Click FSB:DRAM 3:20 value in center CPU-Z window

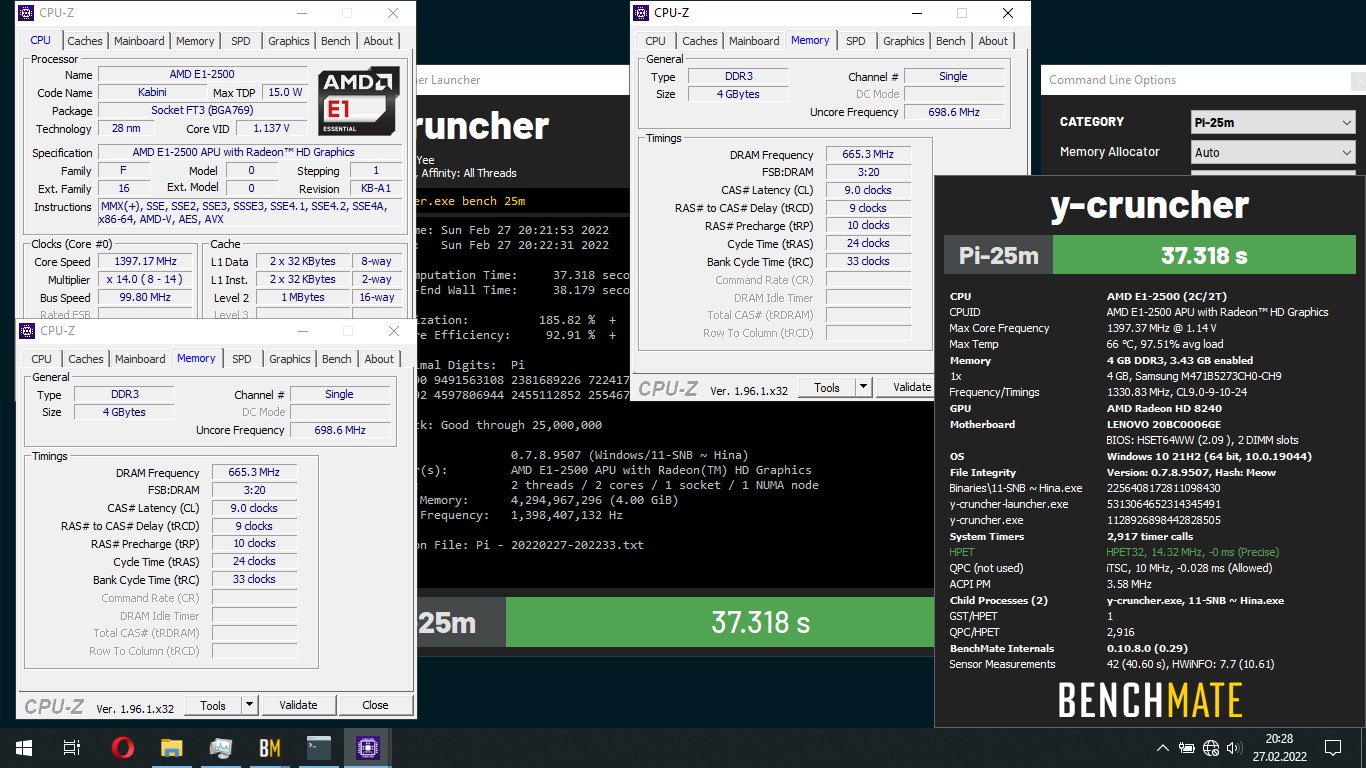[869, 172]
